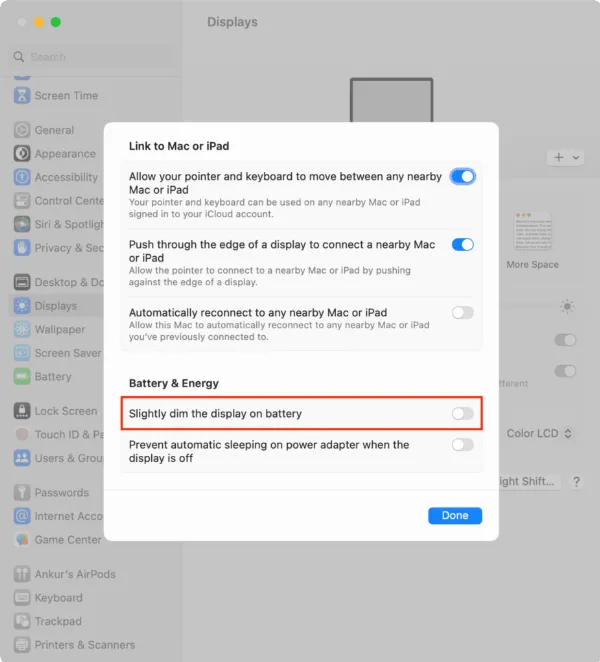Screen dimensions: 600x662
Task: Open Screen Time hourglass icon in sidebar
Action: point(22,95)
